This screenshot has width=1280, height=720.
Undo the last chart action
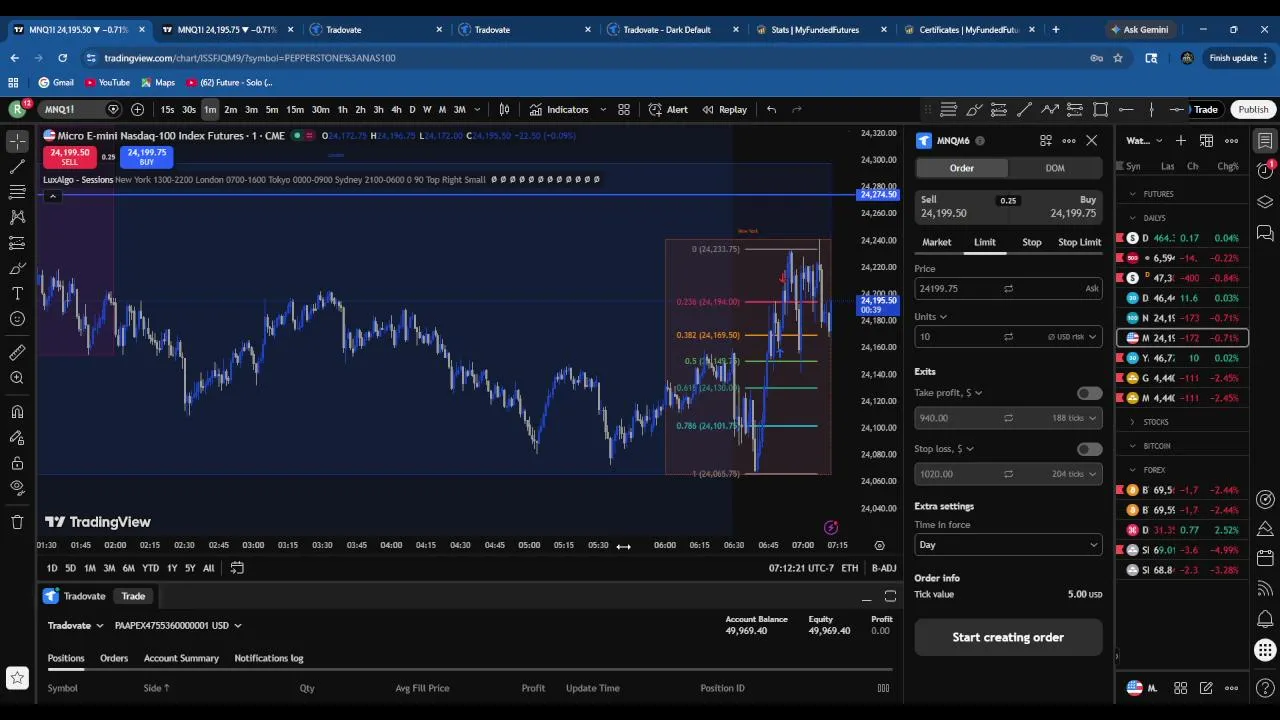(771, 109)
